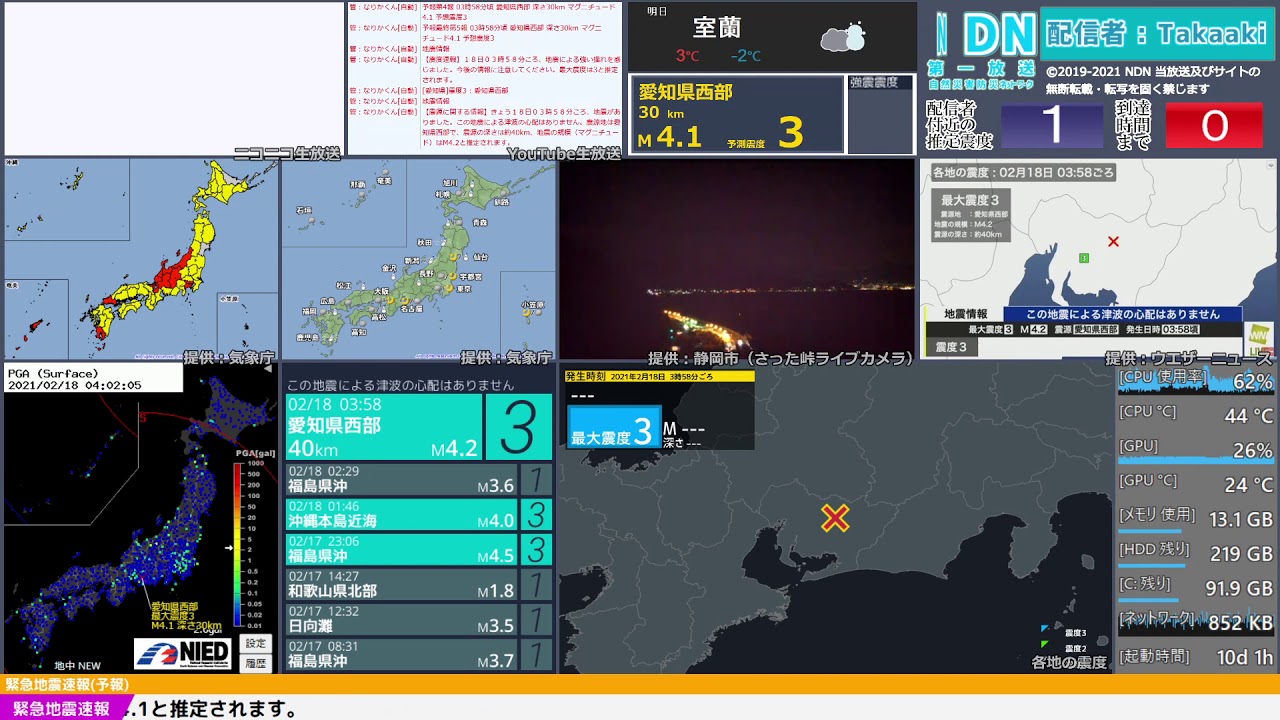1280x720 pixels.
Task: Click the CPU 使用率 usage graph
Action: coord(1195,381)
